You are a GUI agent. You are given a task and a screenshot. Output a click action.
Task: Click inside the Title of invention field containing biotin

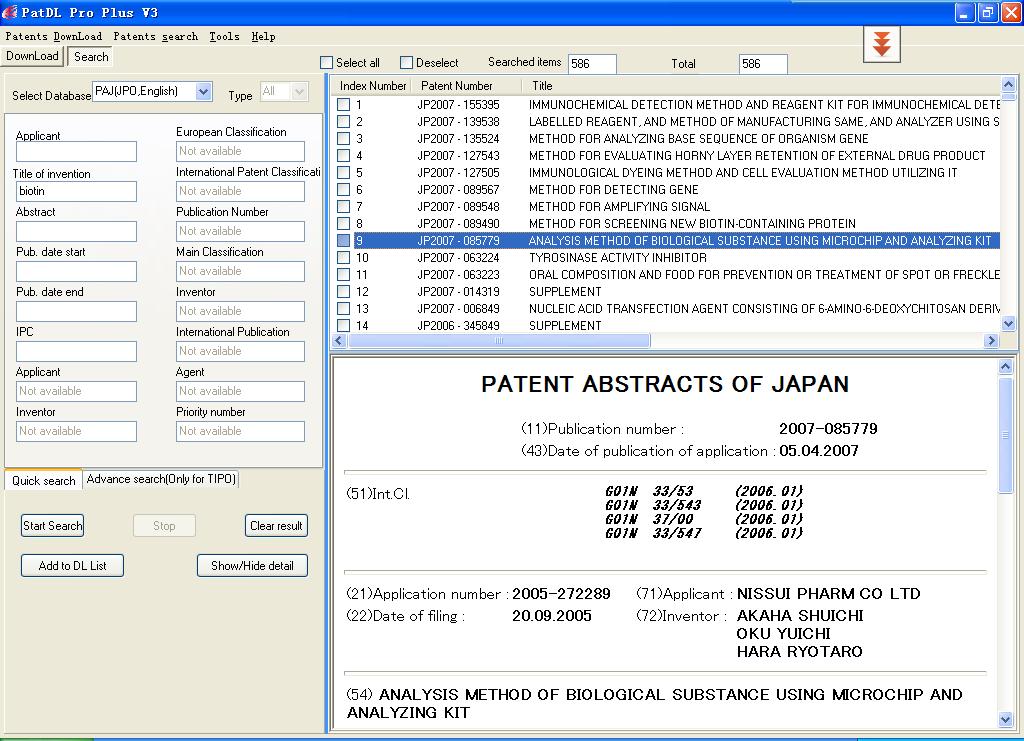75,191
